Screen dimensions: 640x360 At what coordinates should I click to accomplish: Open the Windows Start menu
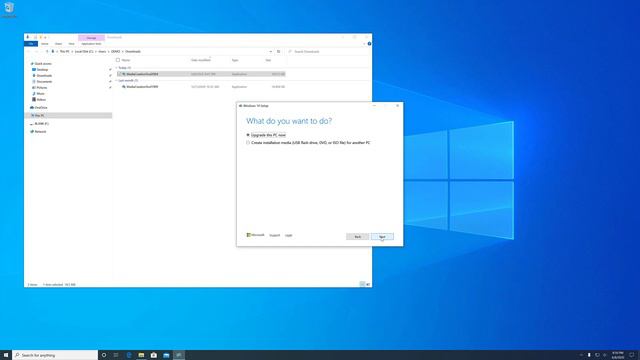[x=6, y=355]
